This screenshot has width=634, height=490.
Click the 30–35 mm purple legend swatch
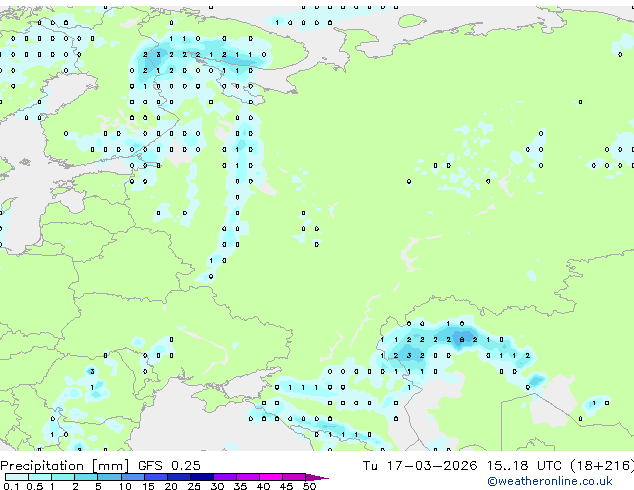click(224, 477)
